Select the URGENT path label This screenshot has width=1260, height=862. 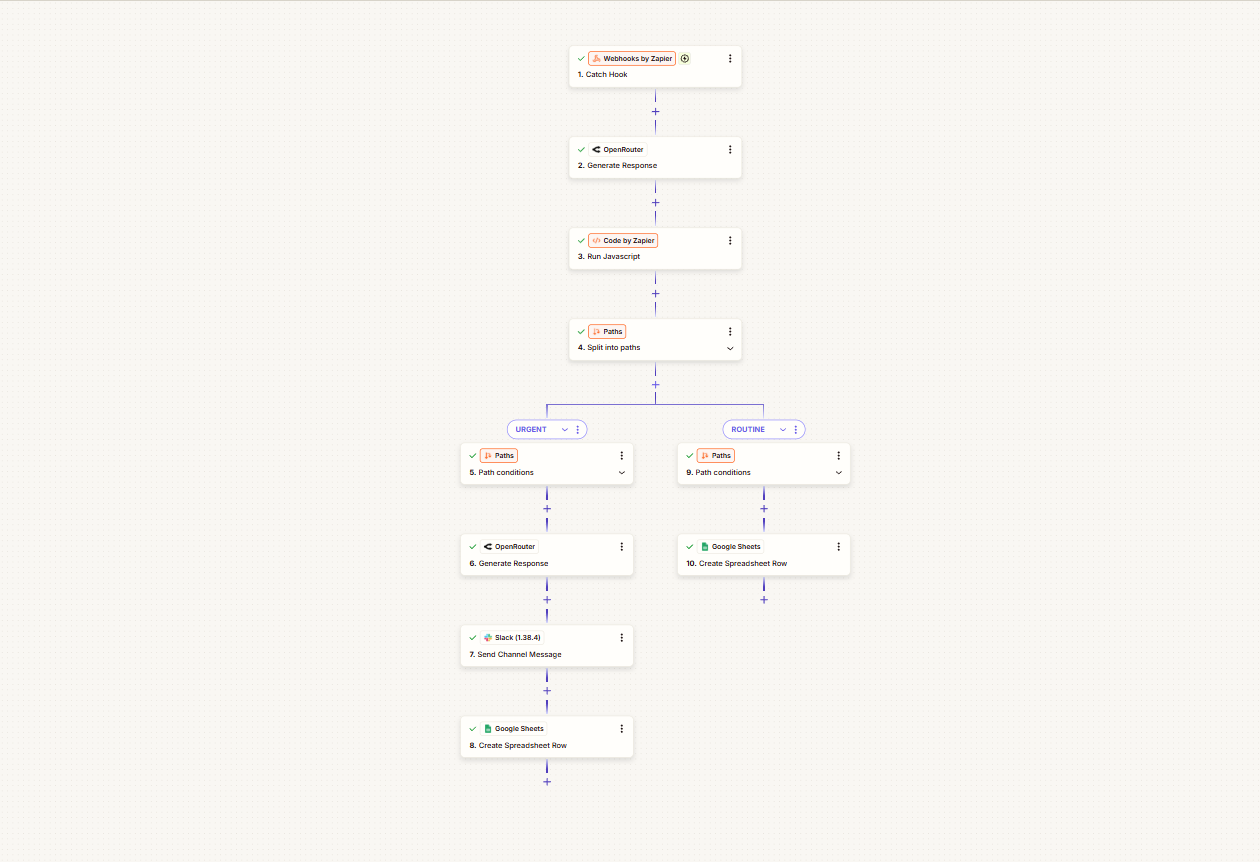(531, 429)
